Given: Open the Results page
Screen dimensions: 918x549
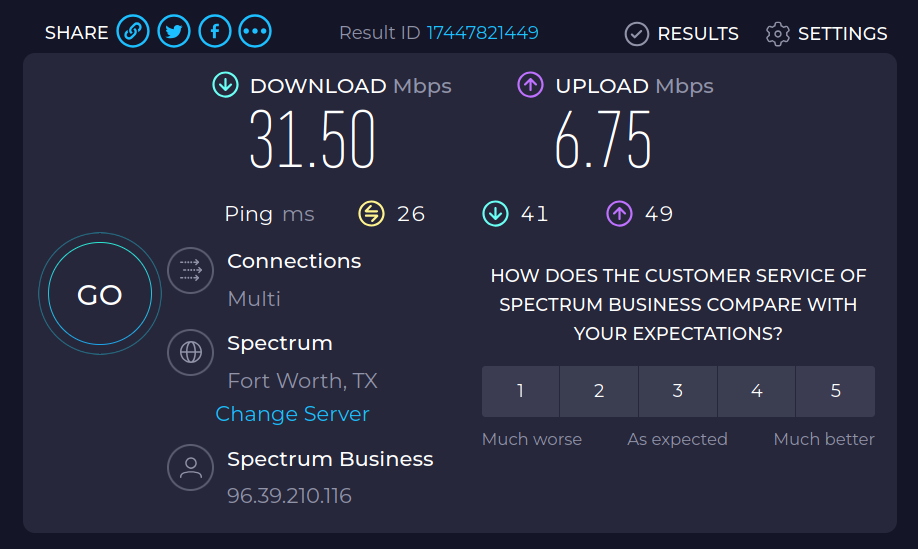Looking at the screenshot, I should point(682,34).
